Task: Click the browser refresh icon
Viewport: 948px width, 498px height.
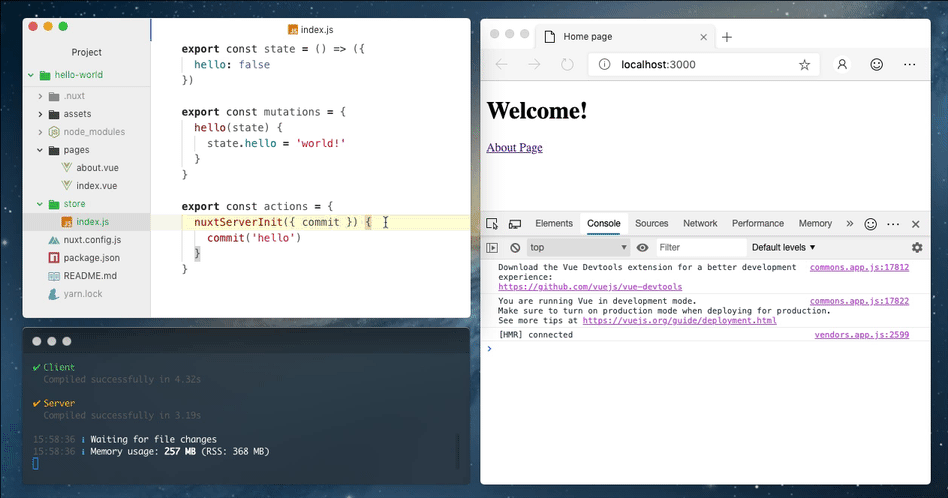Action: pyautogui.click(x=567, y=64)
